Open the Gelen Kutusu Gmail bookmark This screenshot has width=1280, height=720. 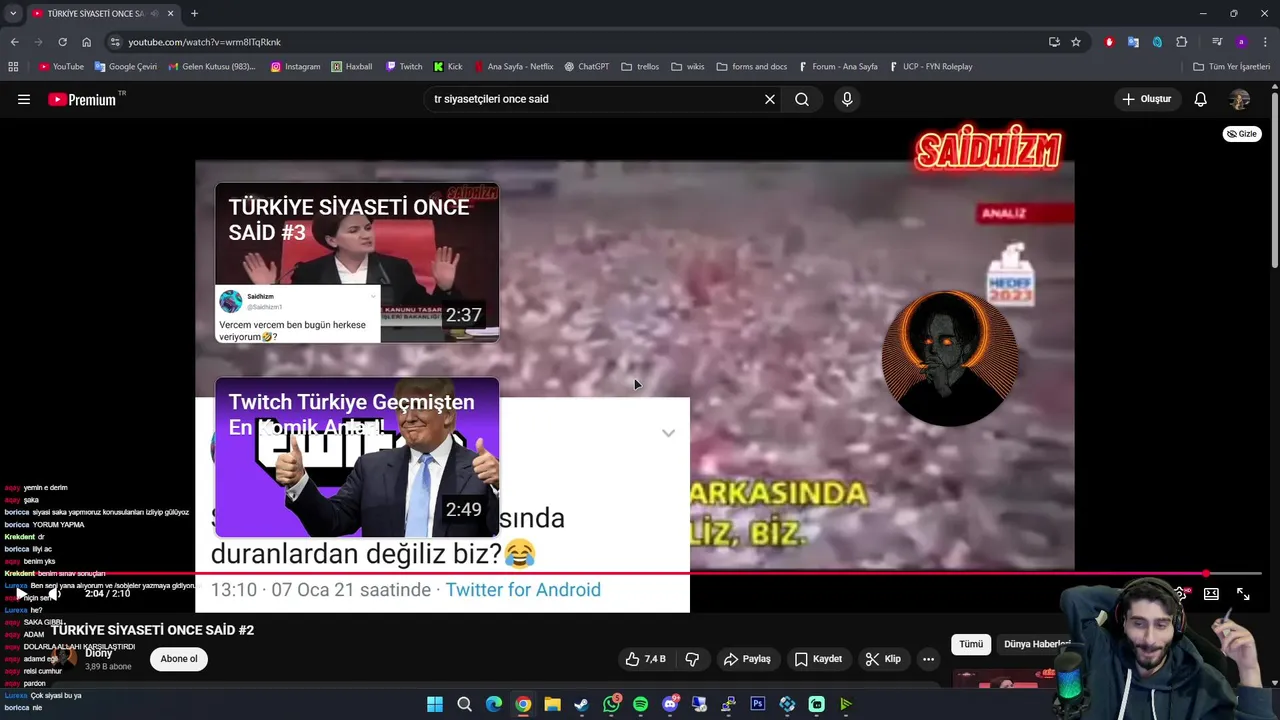pos(212,67)
